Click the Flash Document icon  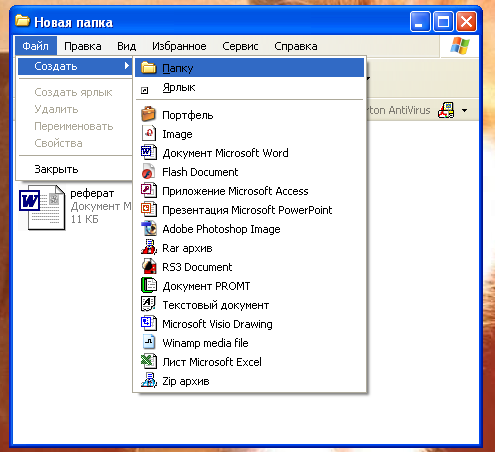148,171
